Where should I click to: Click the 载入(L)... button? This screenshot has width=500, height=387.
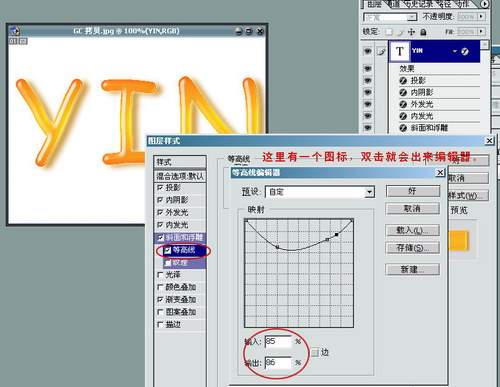[x=413, y=230]
